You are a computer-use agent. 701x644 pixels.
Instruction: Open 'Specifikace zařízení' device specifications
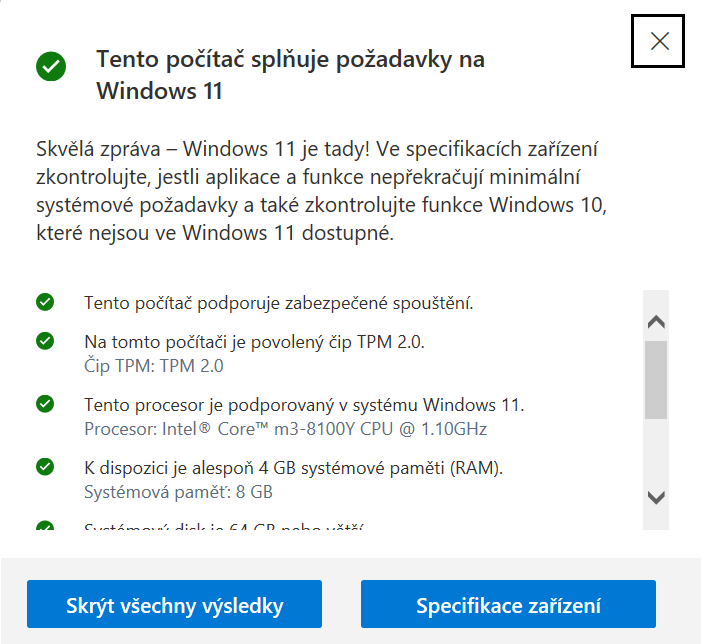coord(508,606)
